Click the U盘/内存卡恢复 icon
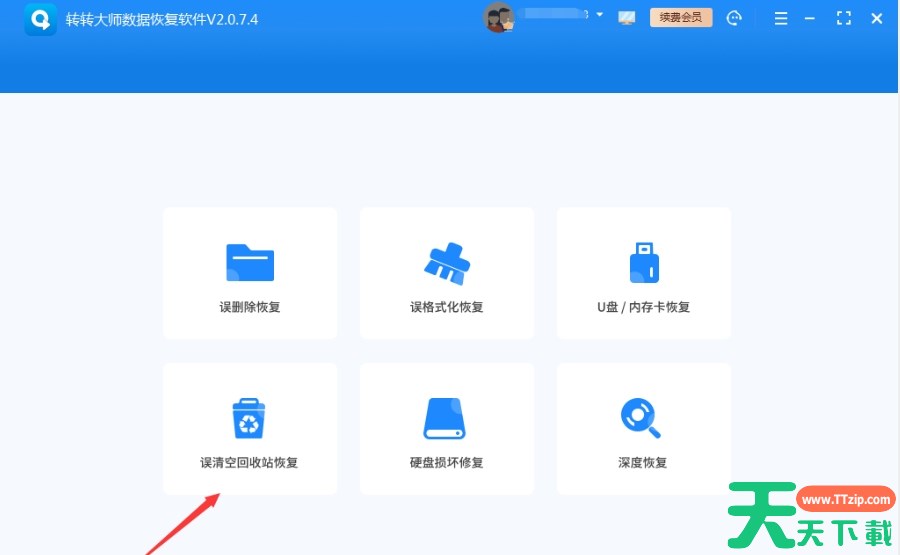This screenshot has height=555, width=900. (643, 262)
